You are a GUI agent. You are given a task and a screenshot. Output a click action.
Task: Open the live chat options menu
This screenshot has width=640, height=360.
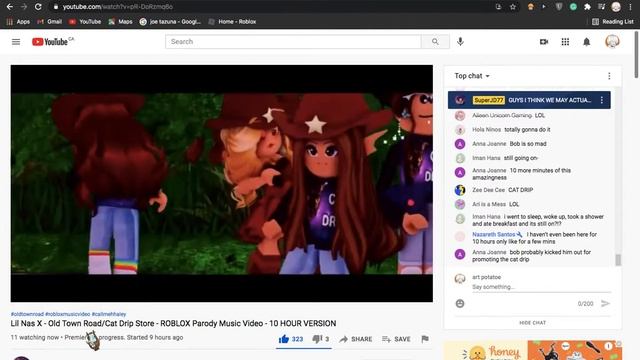[609, 76]
